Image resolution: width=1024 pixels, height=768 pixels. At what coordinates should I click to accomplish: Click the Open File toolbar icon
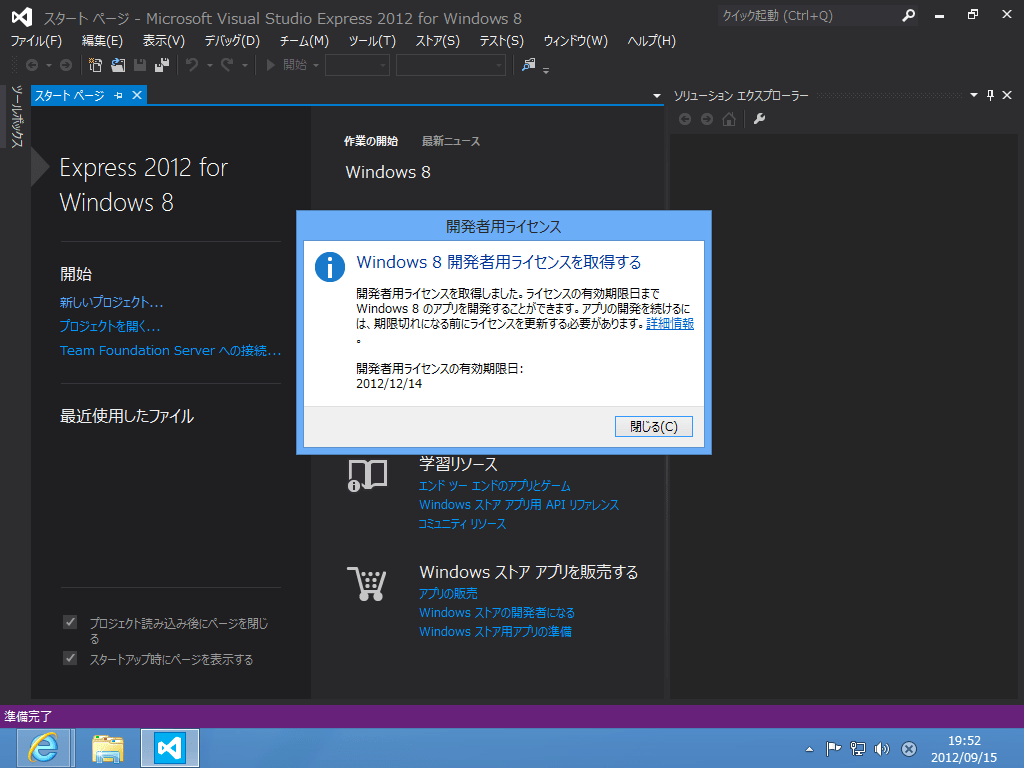click(x=118, y=65)
